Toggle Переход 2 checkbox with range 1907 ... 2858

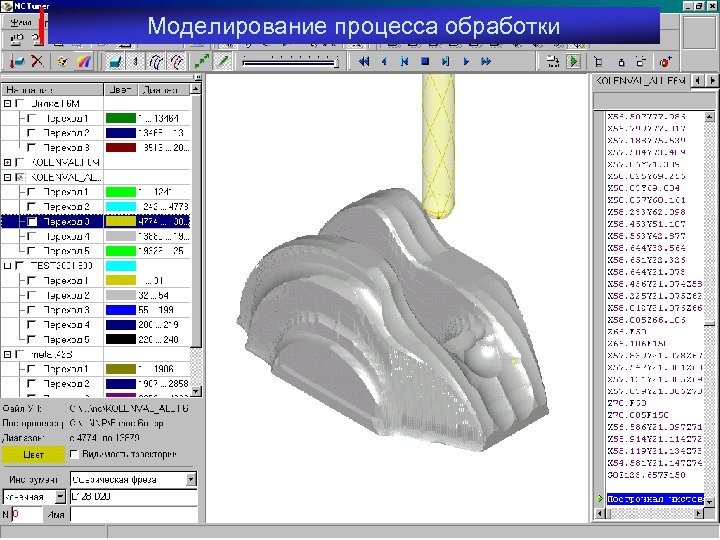pos(32,383)
